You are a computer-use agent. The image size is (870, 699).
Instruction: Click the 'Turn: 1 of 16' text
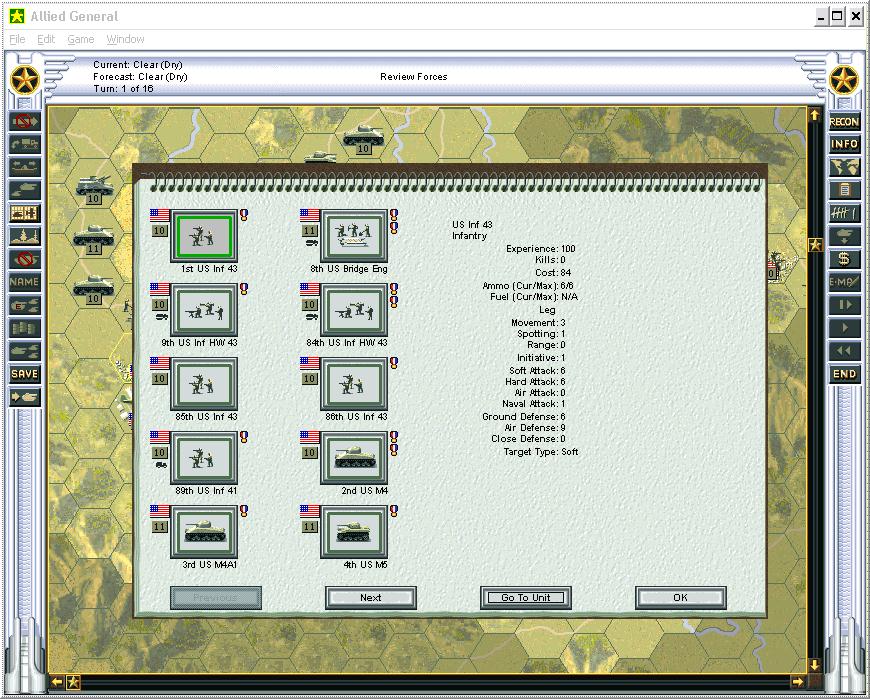pos(123,89)
